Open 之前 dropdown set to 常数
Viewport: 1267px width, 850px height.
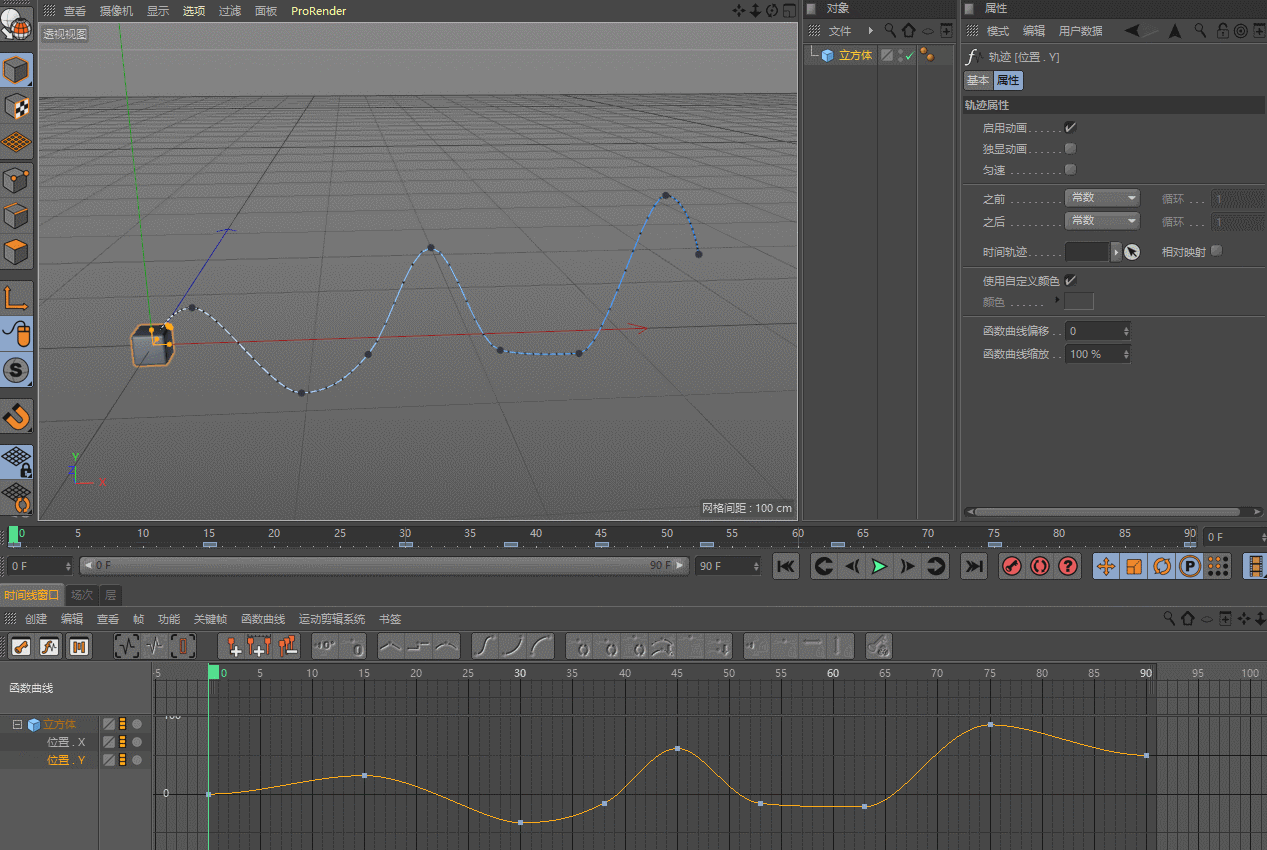click(x=1102, y=198)
